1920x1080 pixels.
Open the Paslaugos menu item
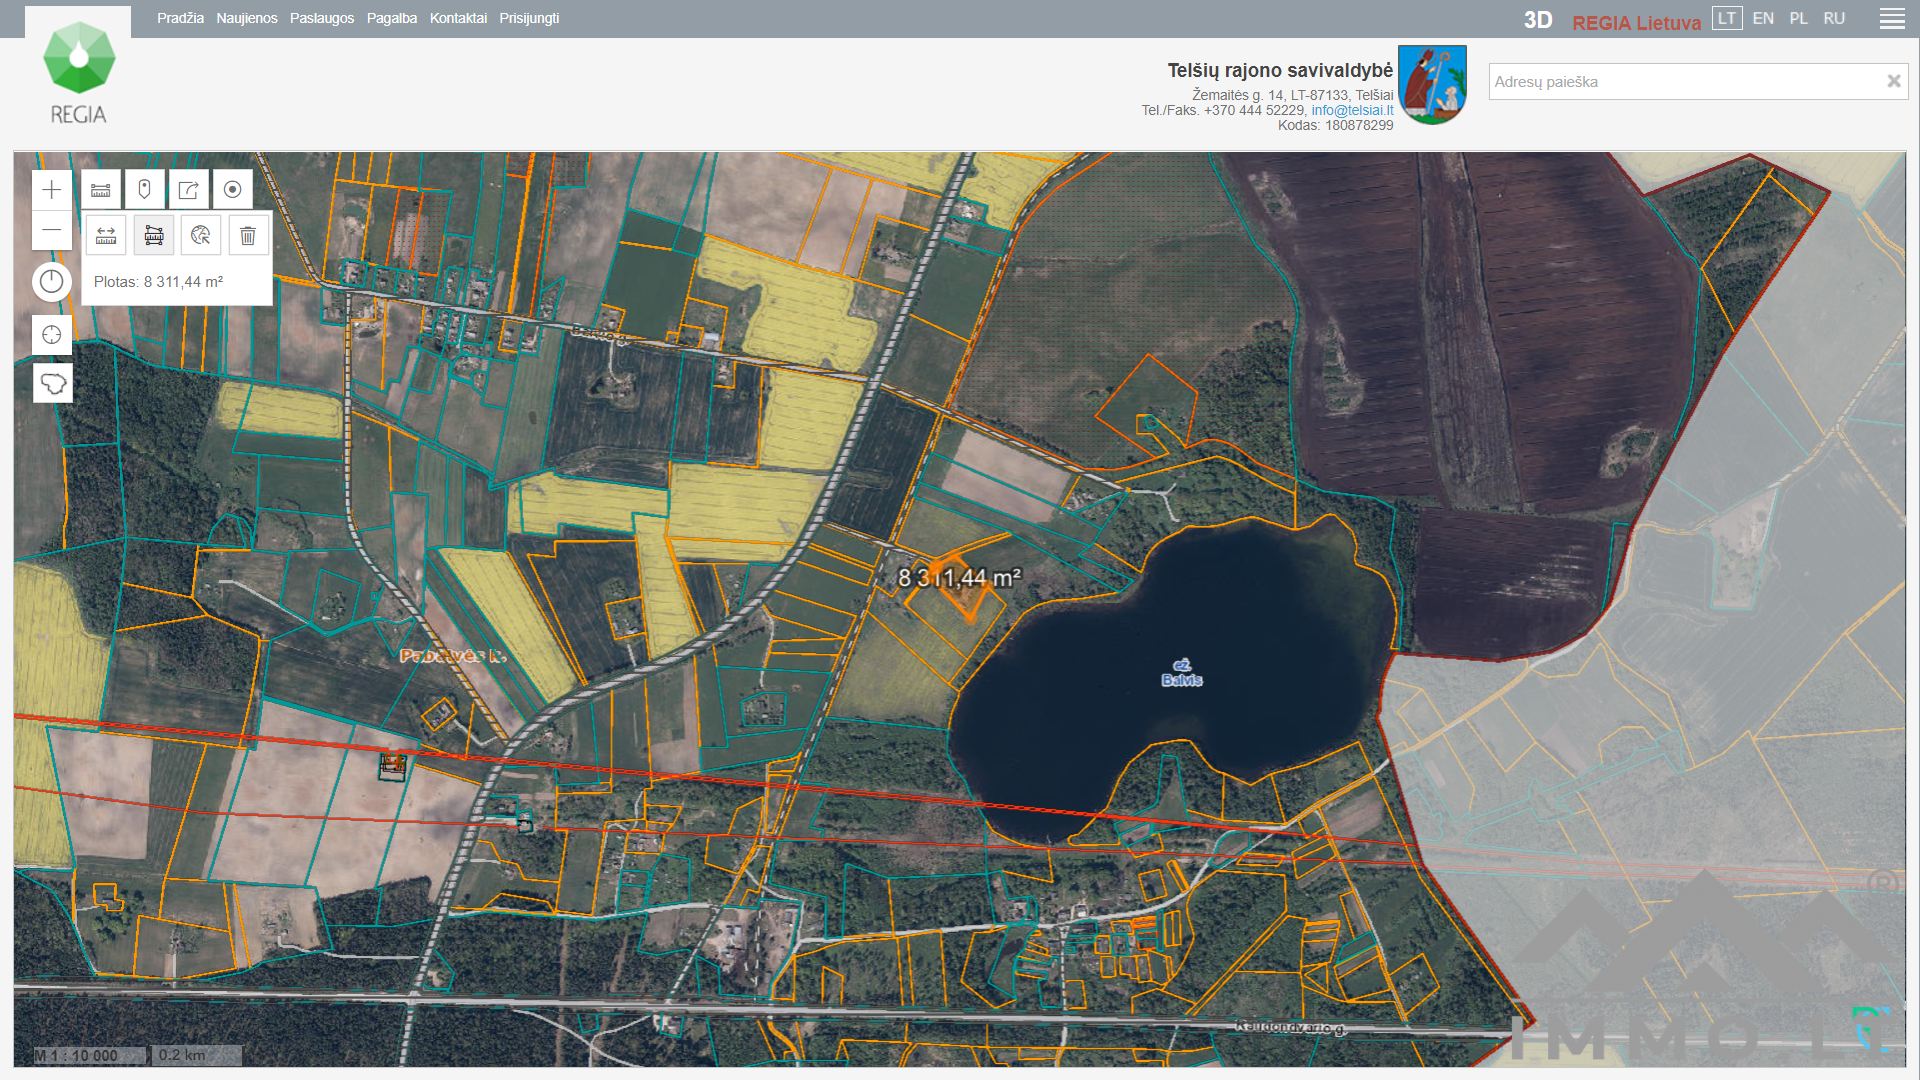click(x=321, y=18)
